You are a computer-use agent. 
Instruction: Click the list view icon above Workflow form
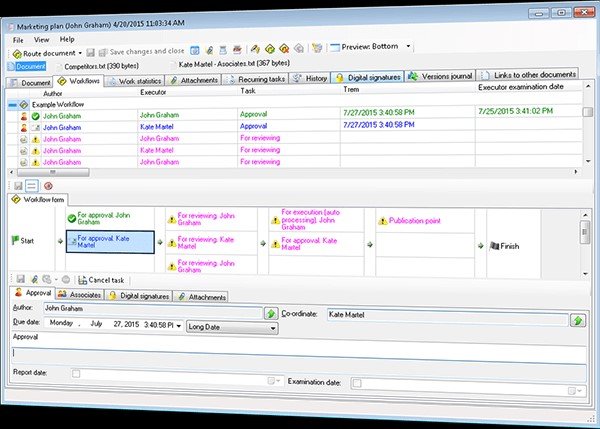31,186
